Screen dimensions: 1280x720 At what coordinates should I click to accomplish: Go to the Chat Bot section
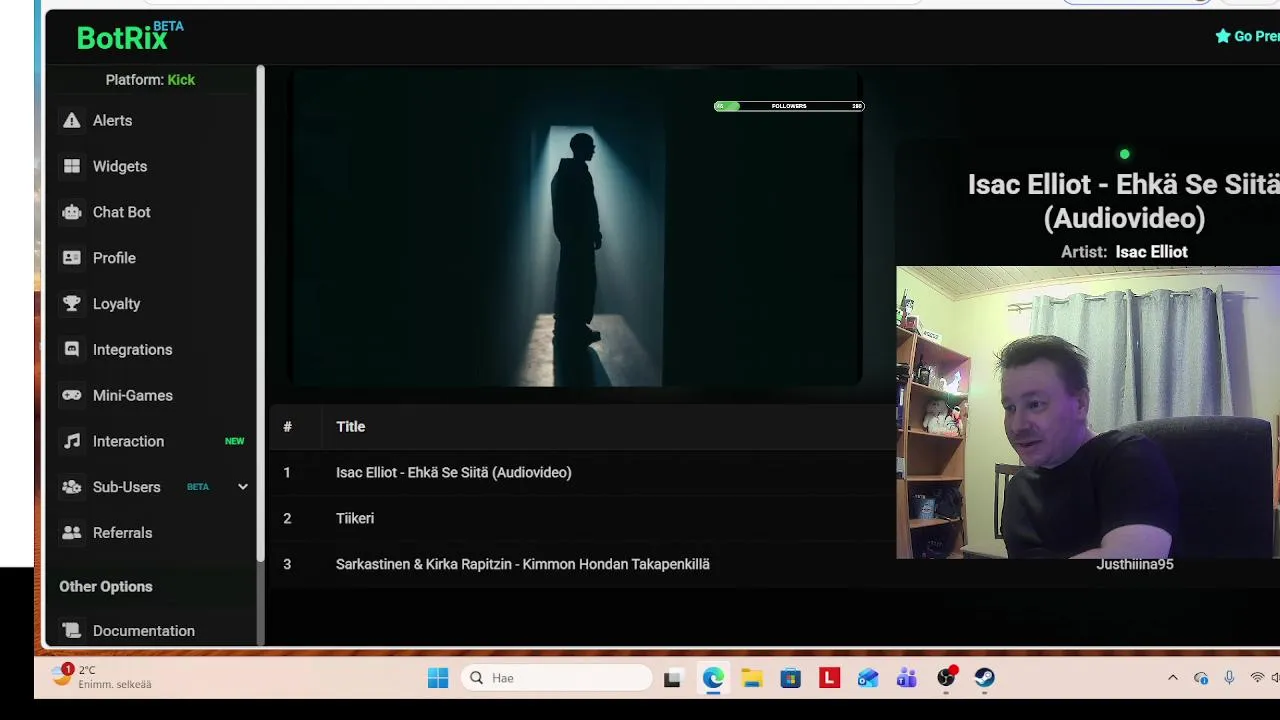[x=122, y=212]
